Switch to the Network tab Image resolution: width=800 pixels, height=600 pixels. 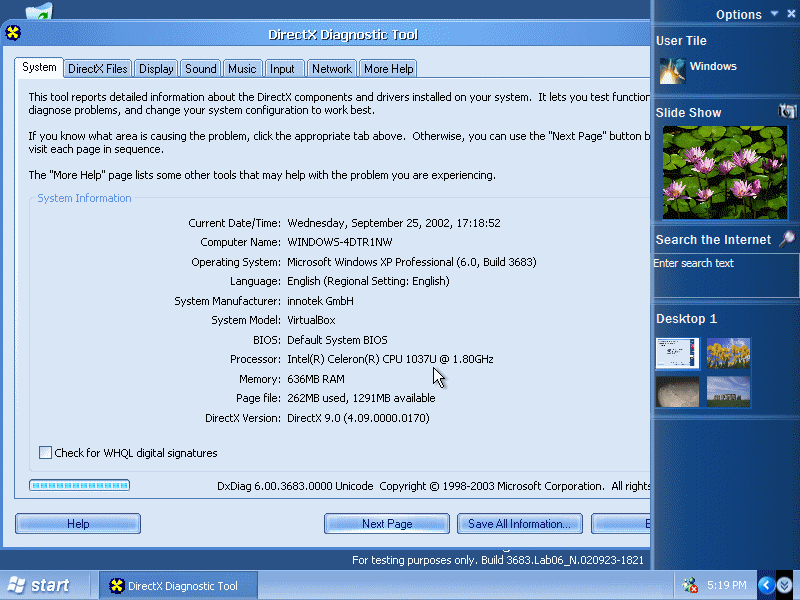point(332,69)
